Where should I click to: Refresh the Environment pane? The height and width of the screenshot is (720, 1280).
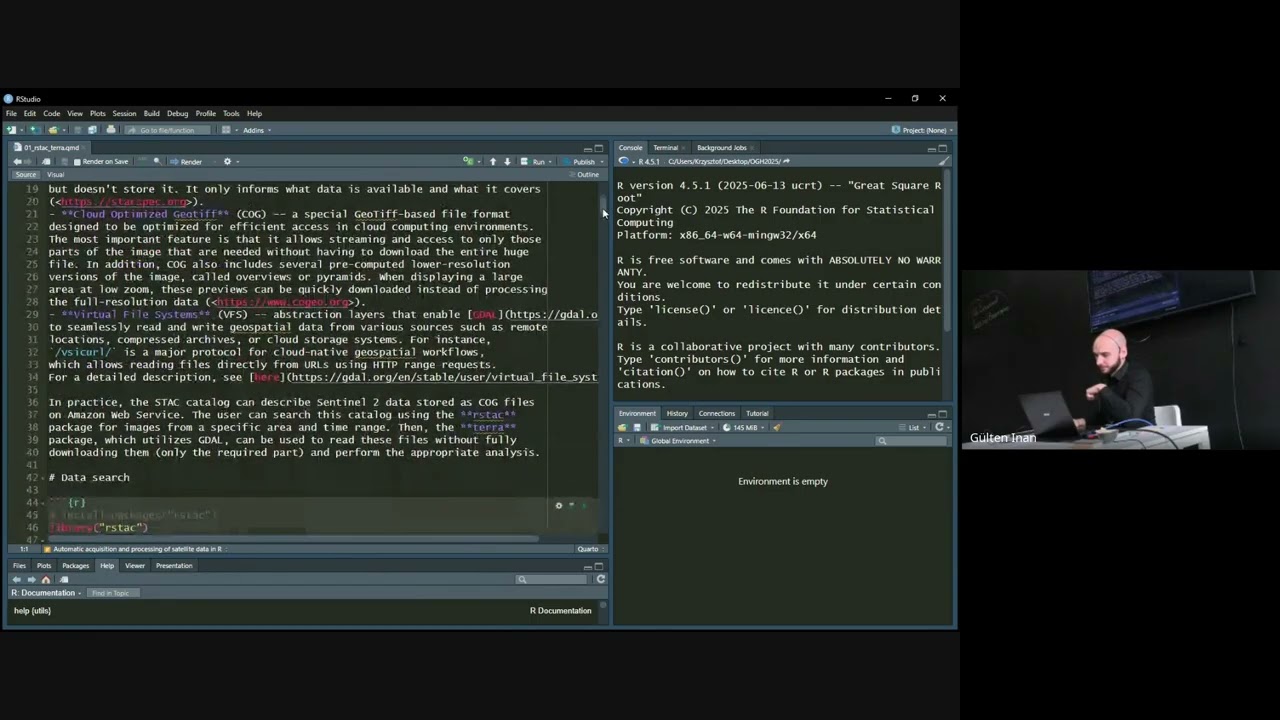pyautogui.click(x=939, y=427)
